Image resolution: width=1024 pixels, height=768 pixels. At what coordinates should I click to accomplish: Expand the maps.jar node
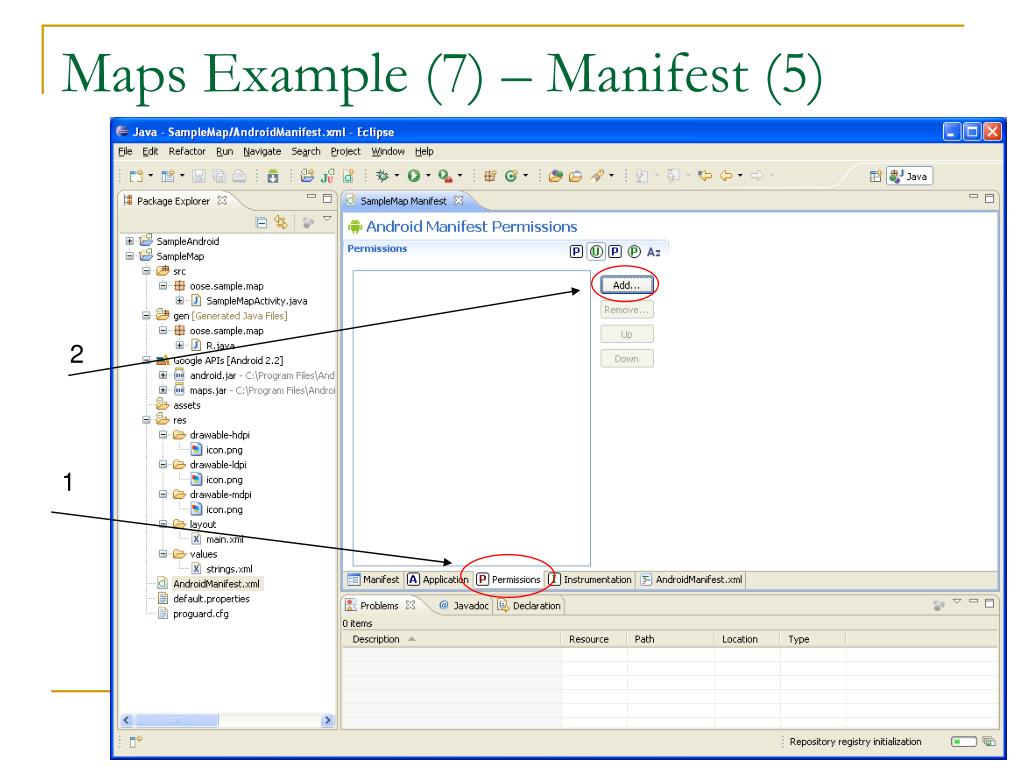(163, 390)
